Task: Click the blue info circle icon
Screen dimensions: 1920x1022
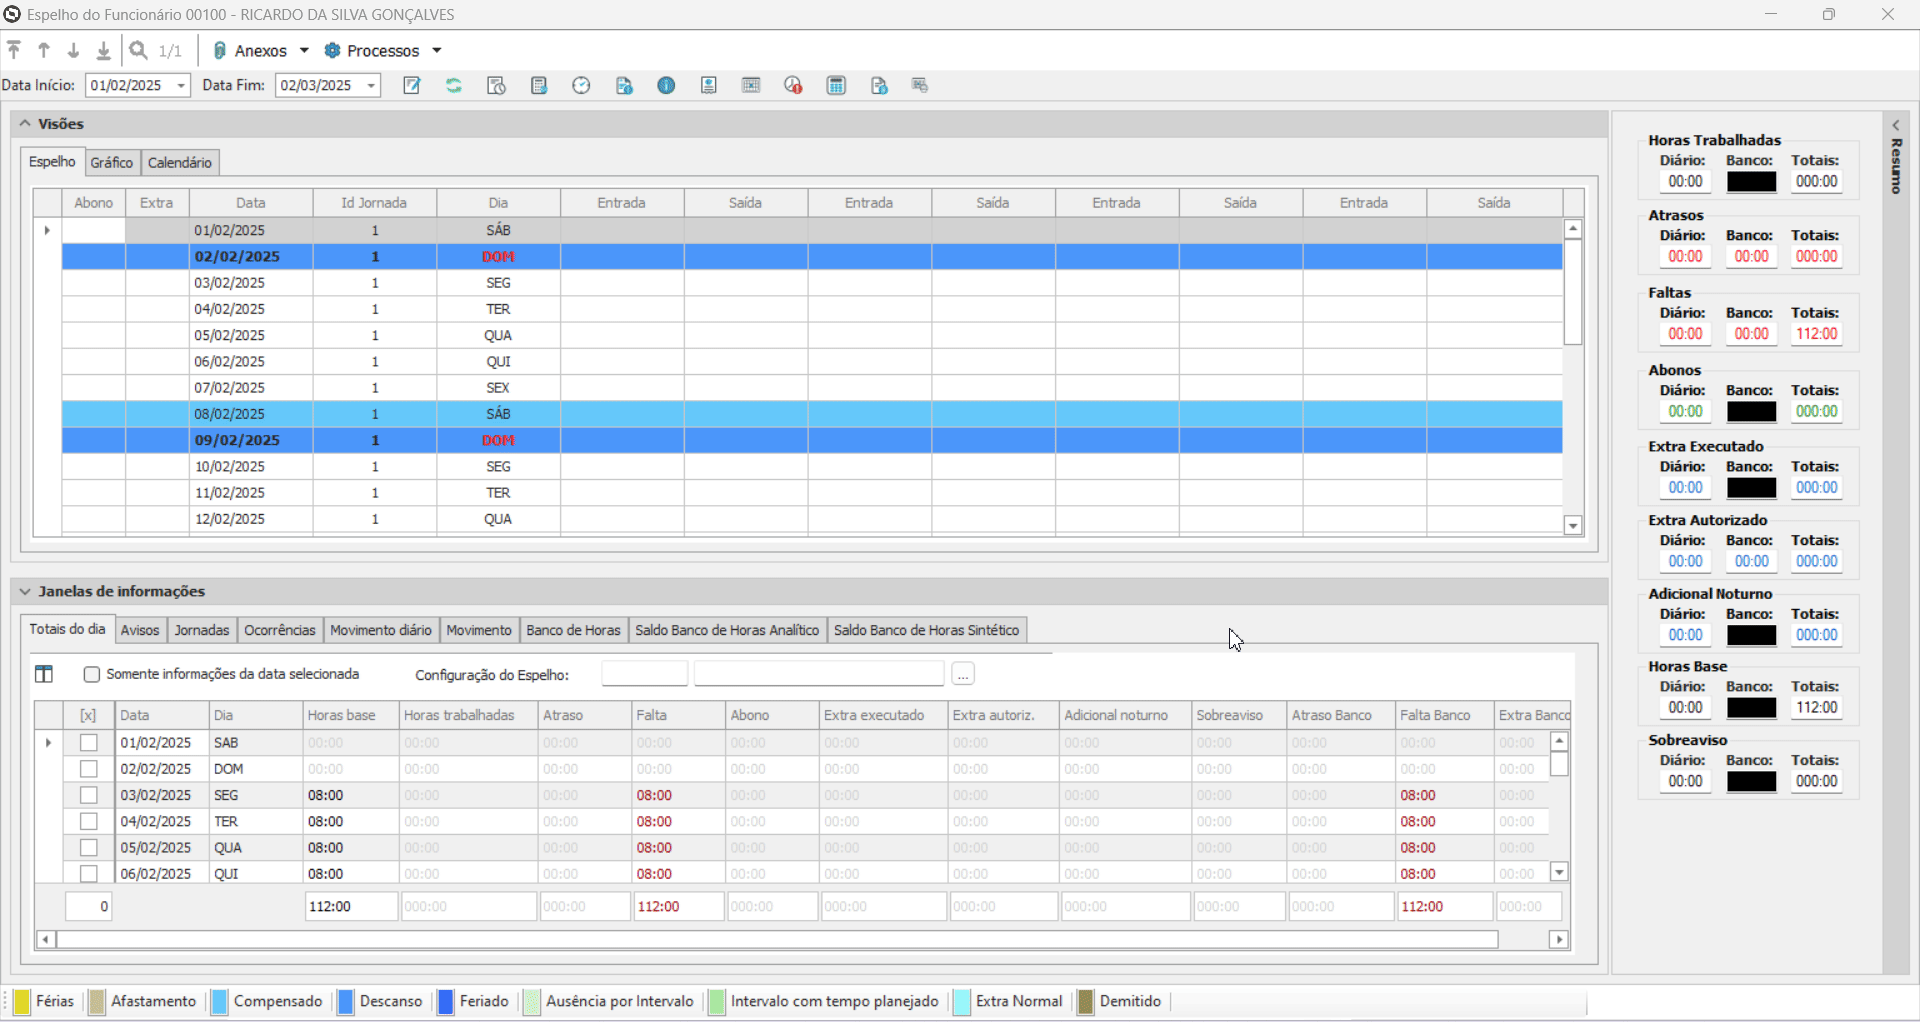Action: pos(666,86)
